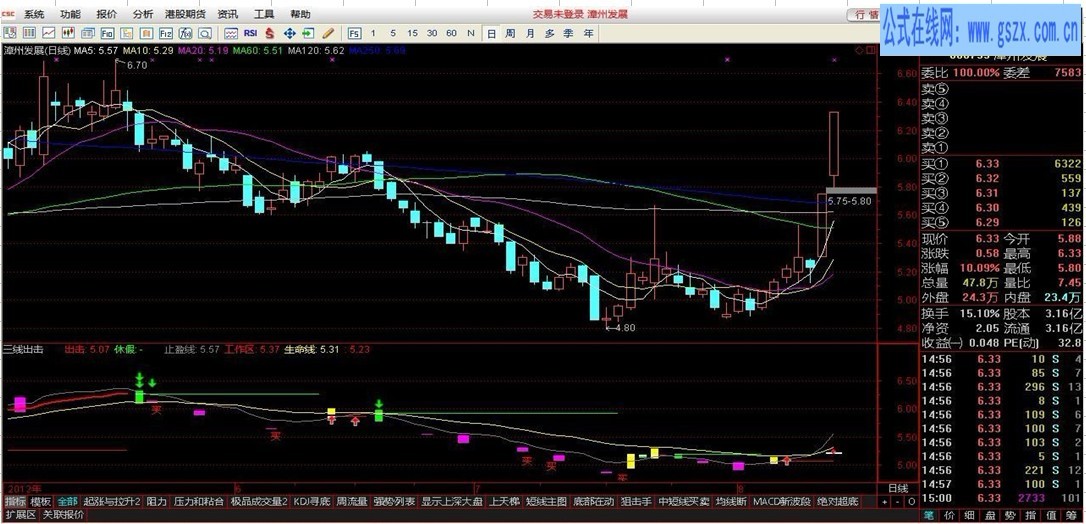1086x524 pixels.
Task: Choose the MACD新波段 indicator tab
Action: click(781, 501)
